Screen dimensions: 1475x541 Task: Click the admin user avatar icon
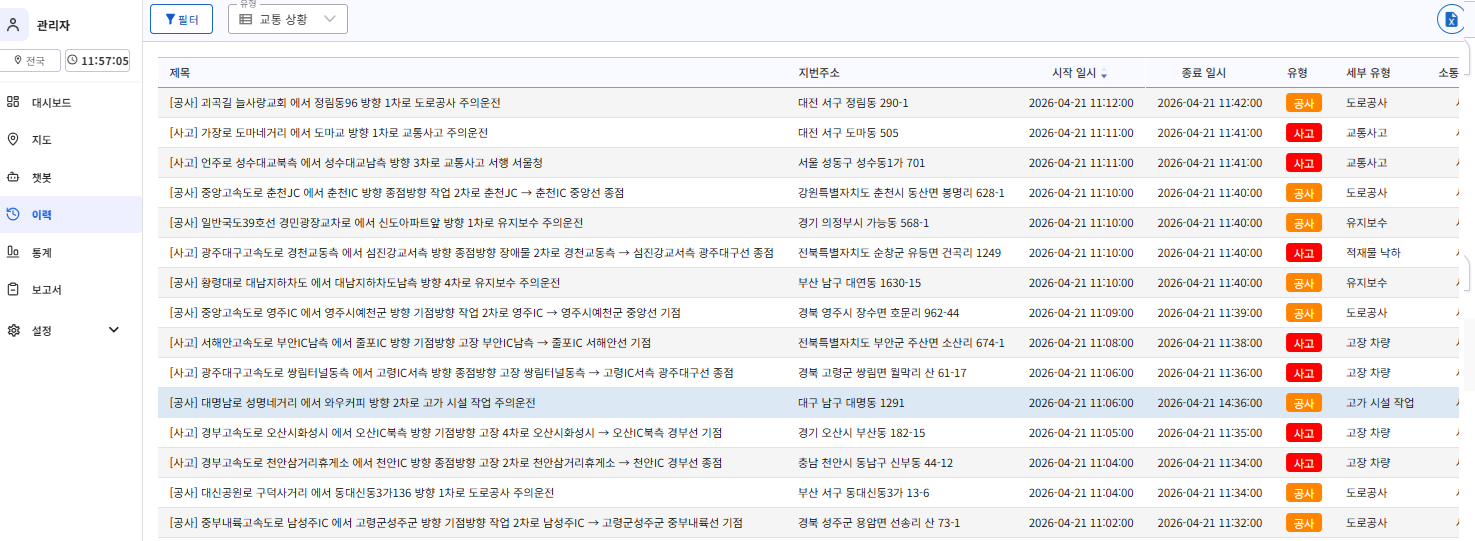pos(13,24)
